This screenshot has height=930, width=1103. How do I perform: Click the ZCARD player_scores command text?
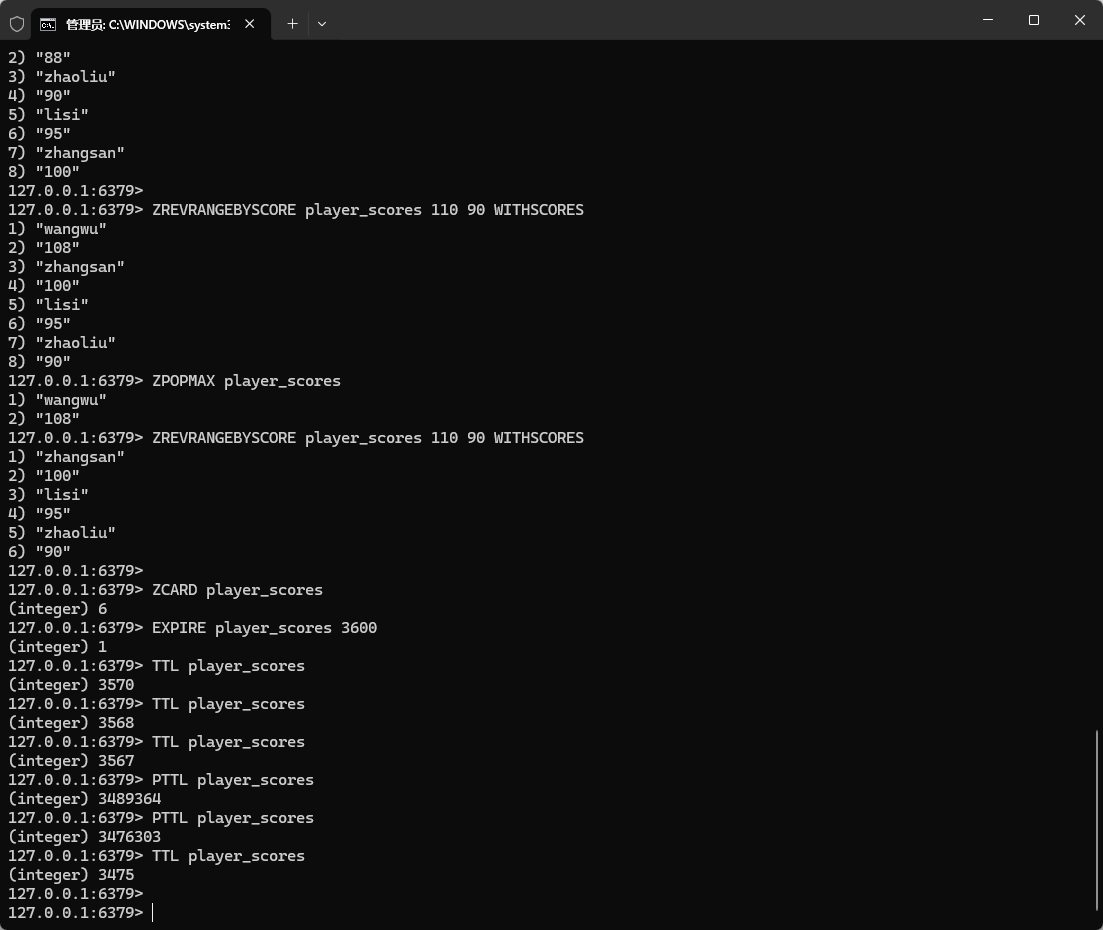(237, 590)
